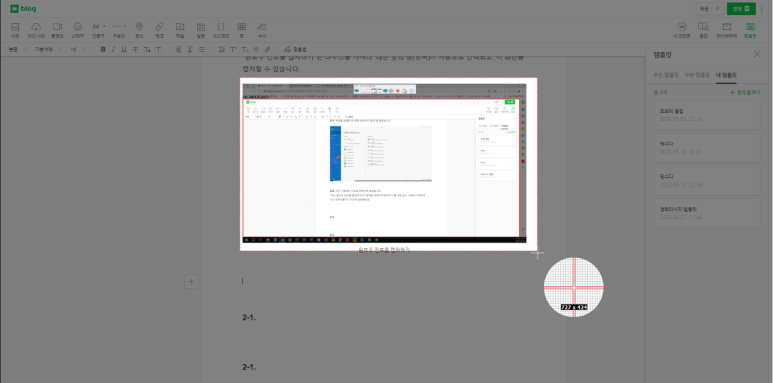Toggle subscript formatting

click(x=245, y=49)
